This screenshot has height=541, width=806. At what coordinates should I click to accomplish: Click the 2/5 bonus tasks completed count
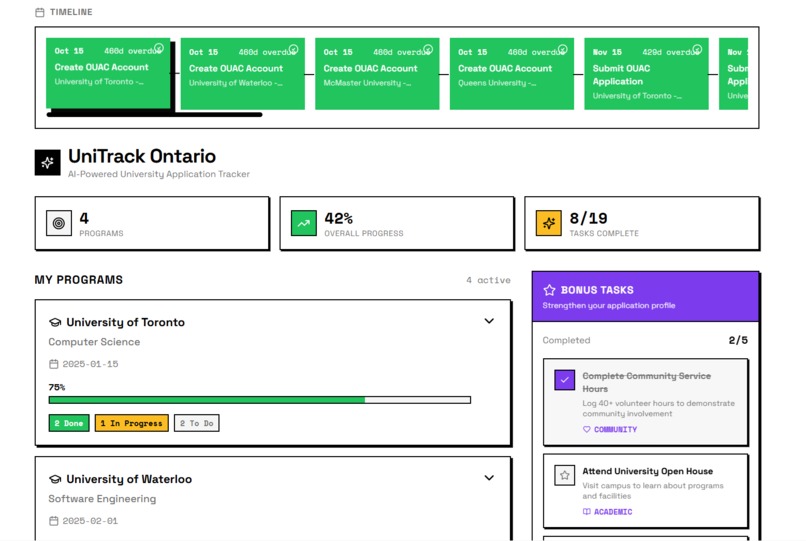click(738, 340)
